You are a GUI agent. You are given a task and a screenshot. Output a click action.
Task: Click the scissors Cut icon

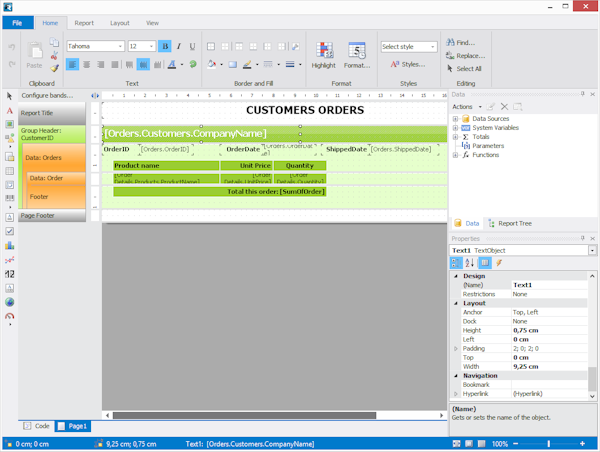pyautogui.click(x=54, y=55)
